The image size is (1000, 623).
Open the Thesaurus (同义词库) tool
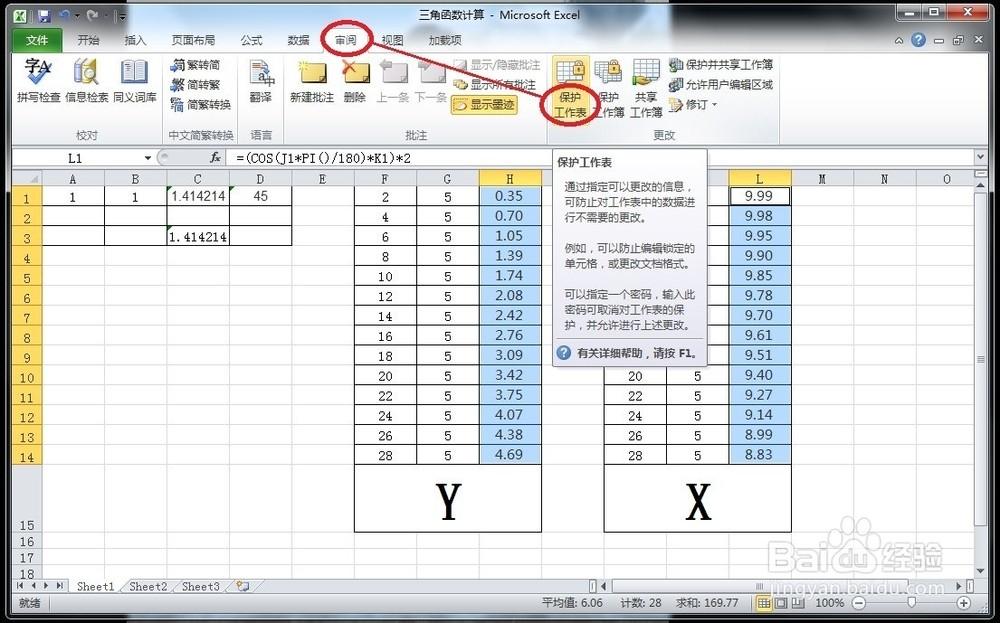tap(134, 80)
